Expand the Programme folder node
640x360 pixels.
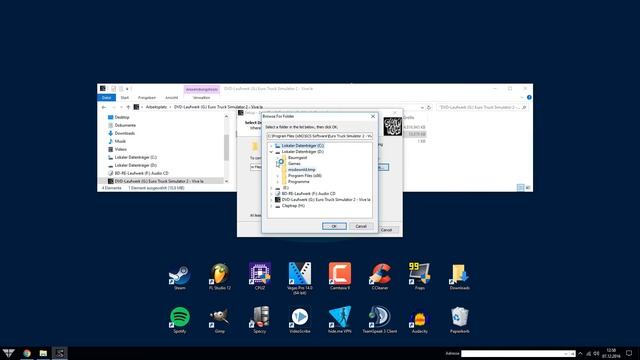click(278, 182)
